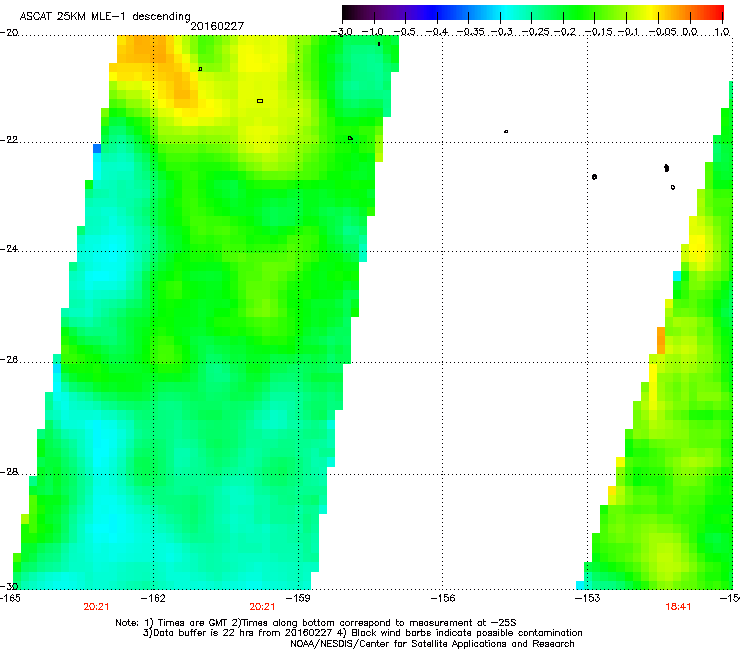Select the date label 20160227
The height and width of the screenshot is (650, 740).
click(x=217, y=26)
